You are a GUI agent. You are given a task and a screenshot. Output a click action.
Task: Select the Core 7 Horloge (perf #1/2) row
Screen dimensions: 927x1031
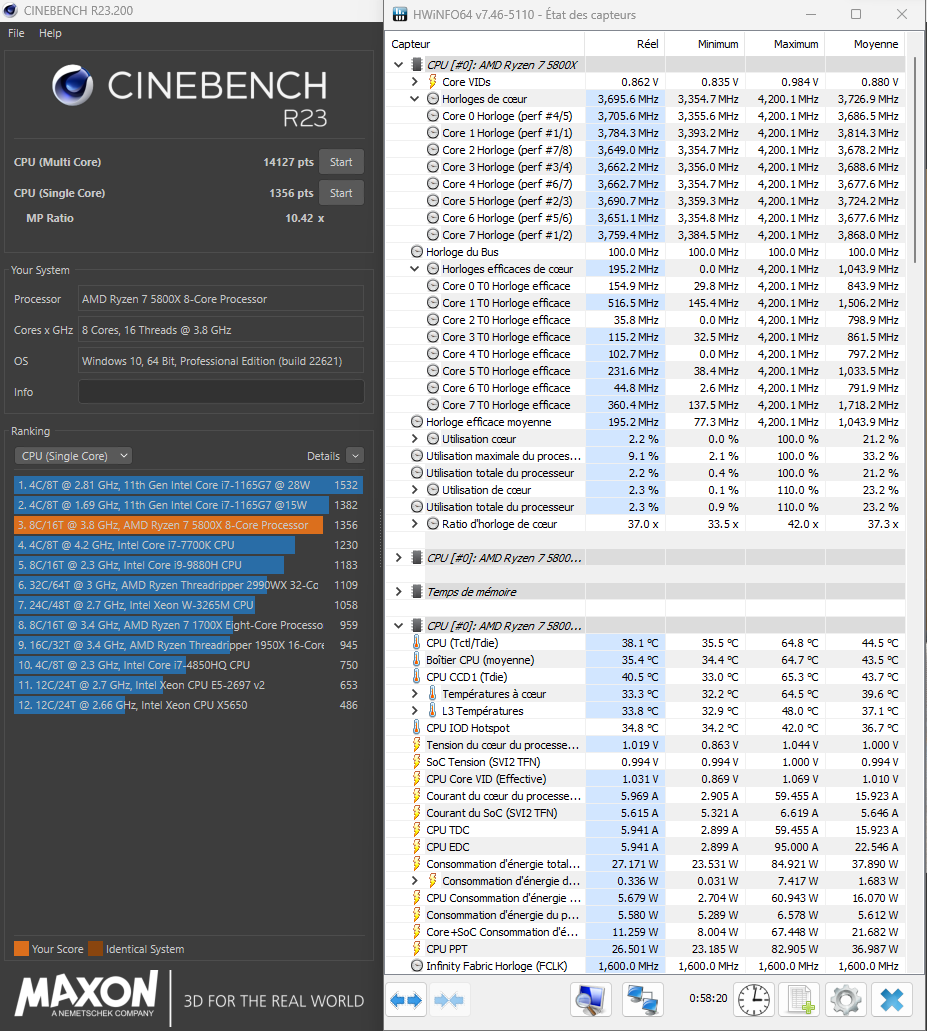[x=645, y=235]
